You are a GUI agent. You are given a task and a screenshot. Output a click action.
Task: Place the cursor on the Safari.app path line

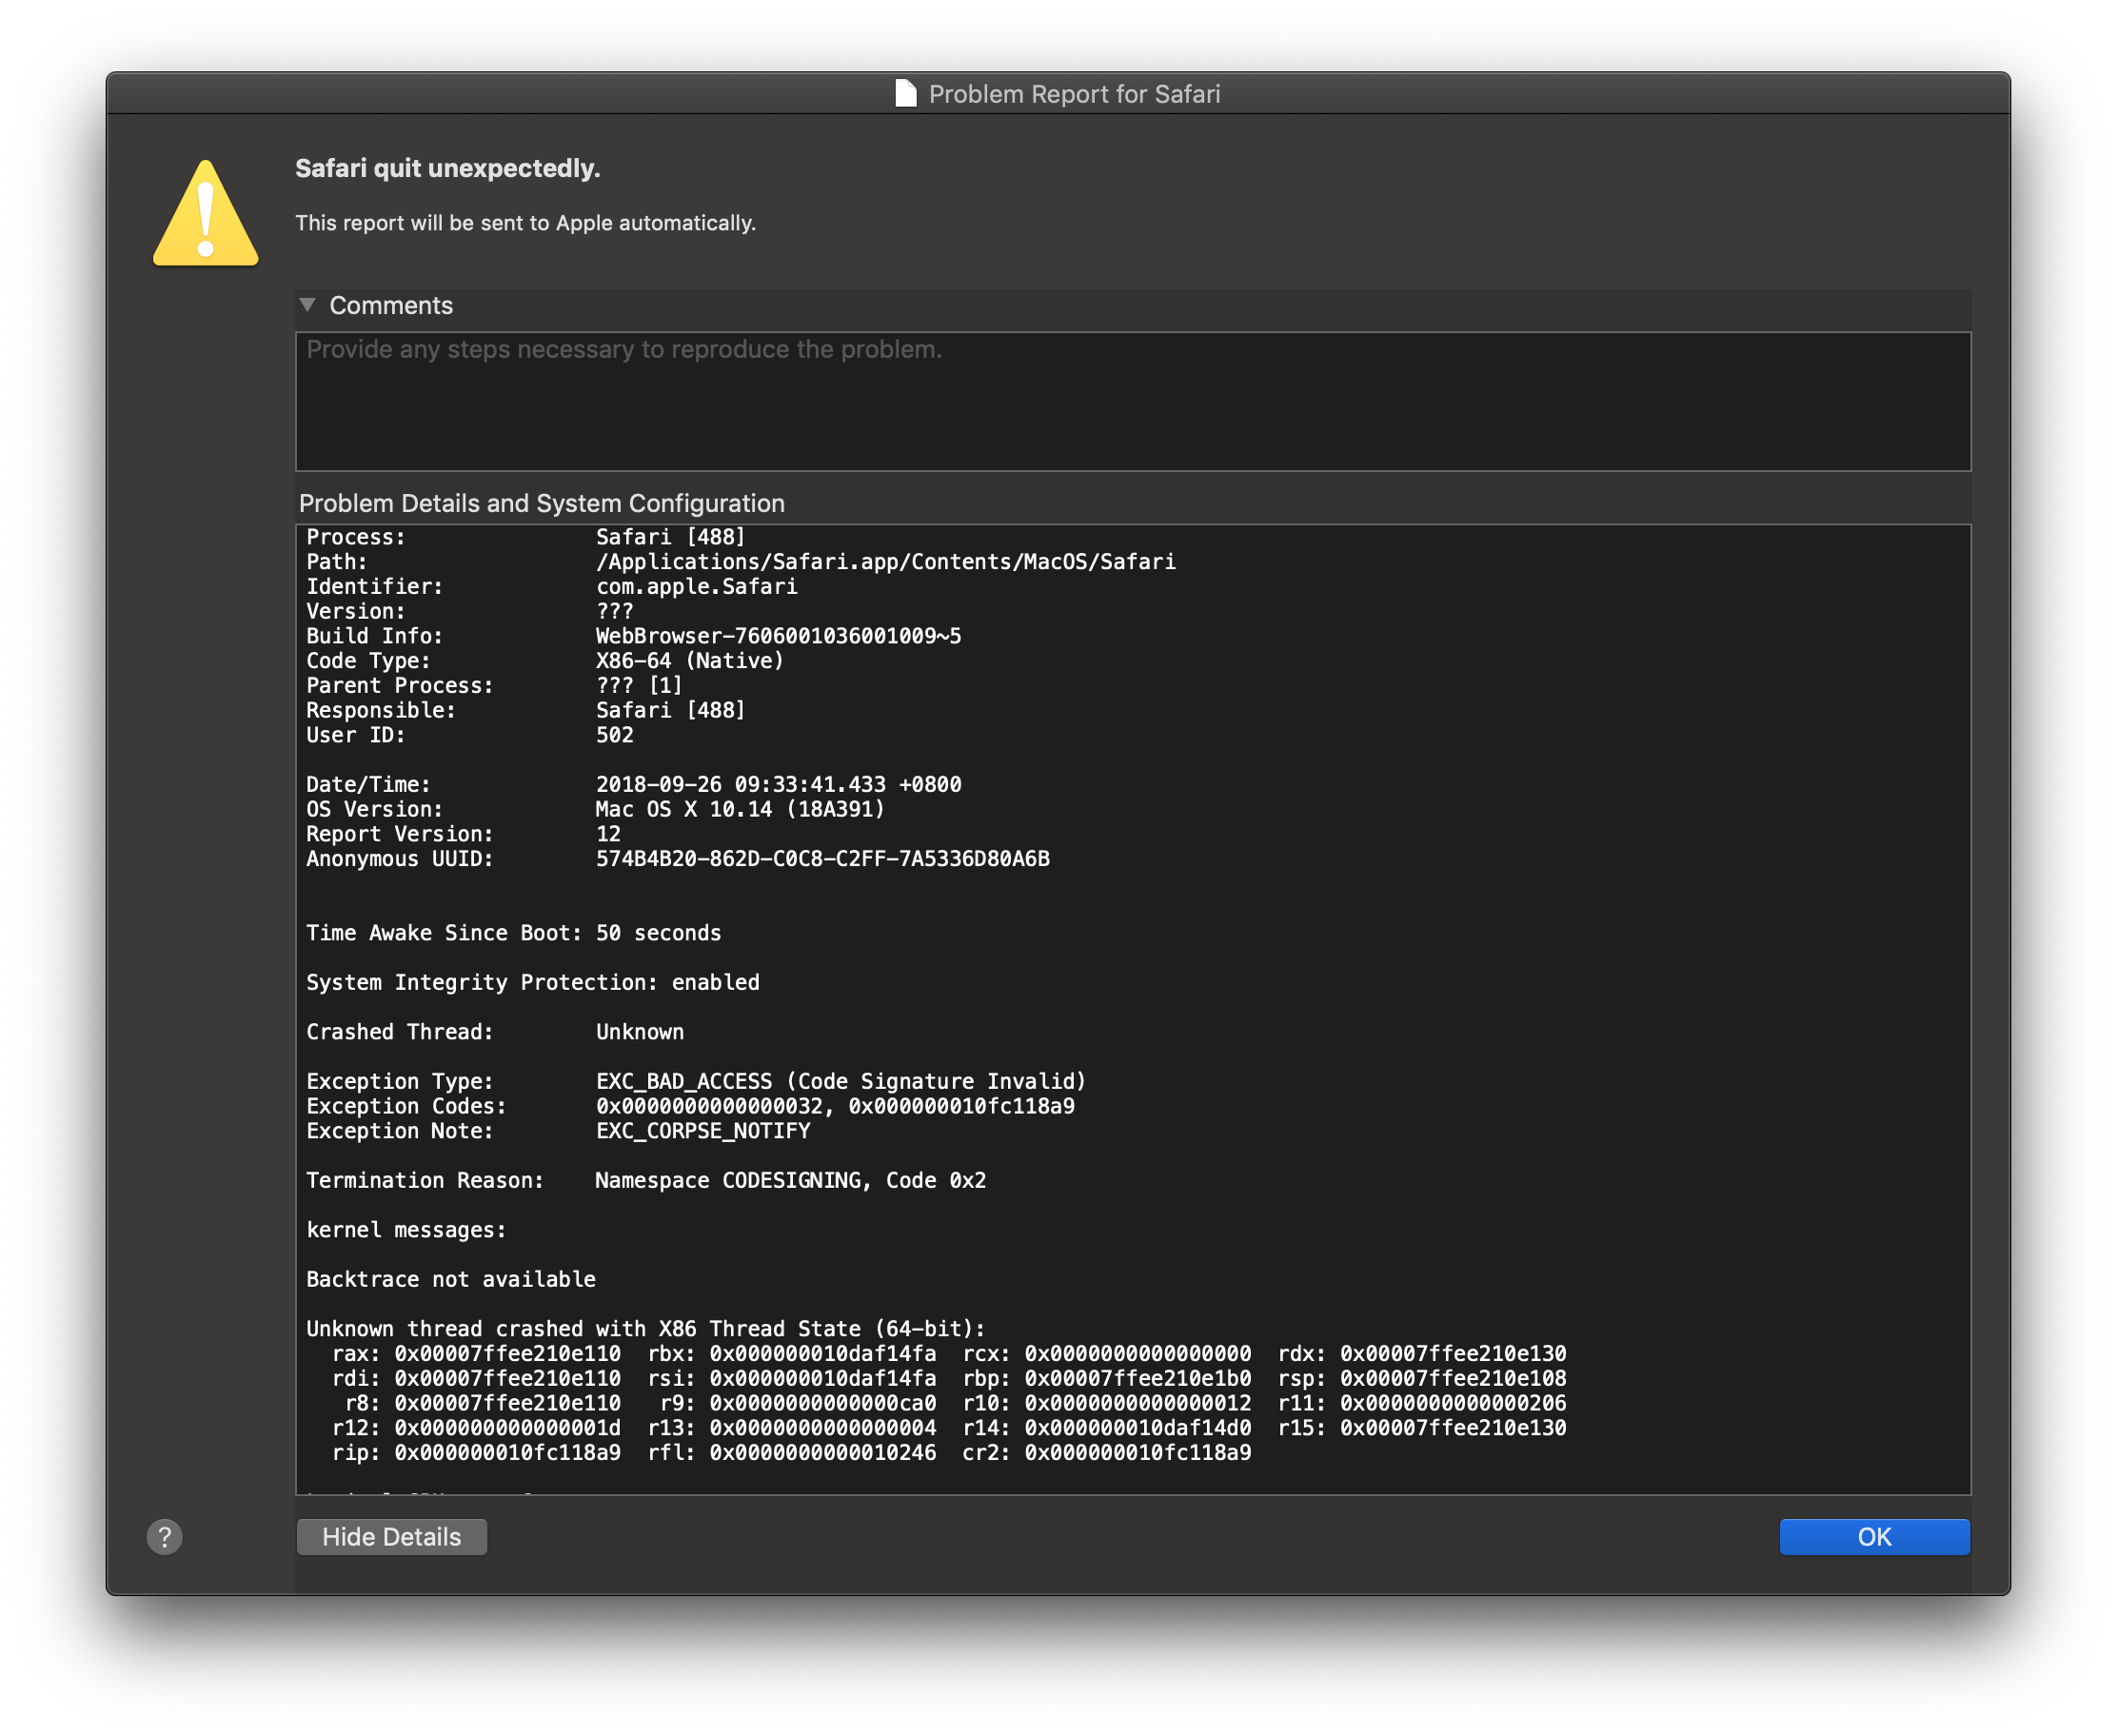click(x=885, y=562)
